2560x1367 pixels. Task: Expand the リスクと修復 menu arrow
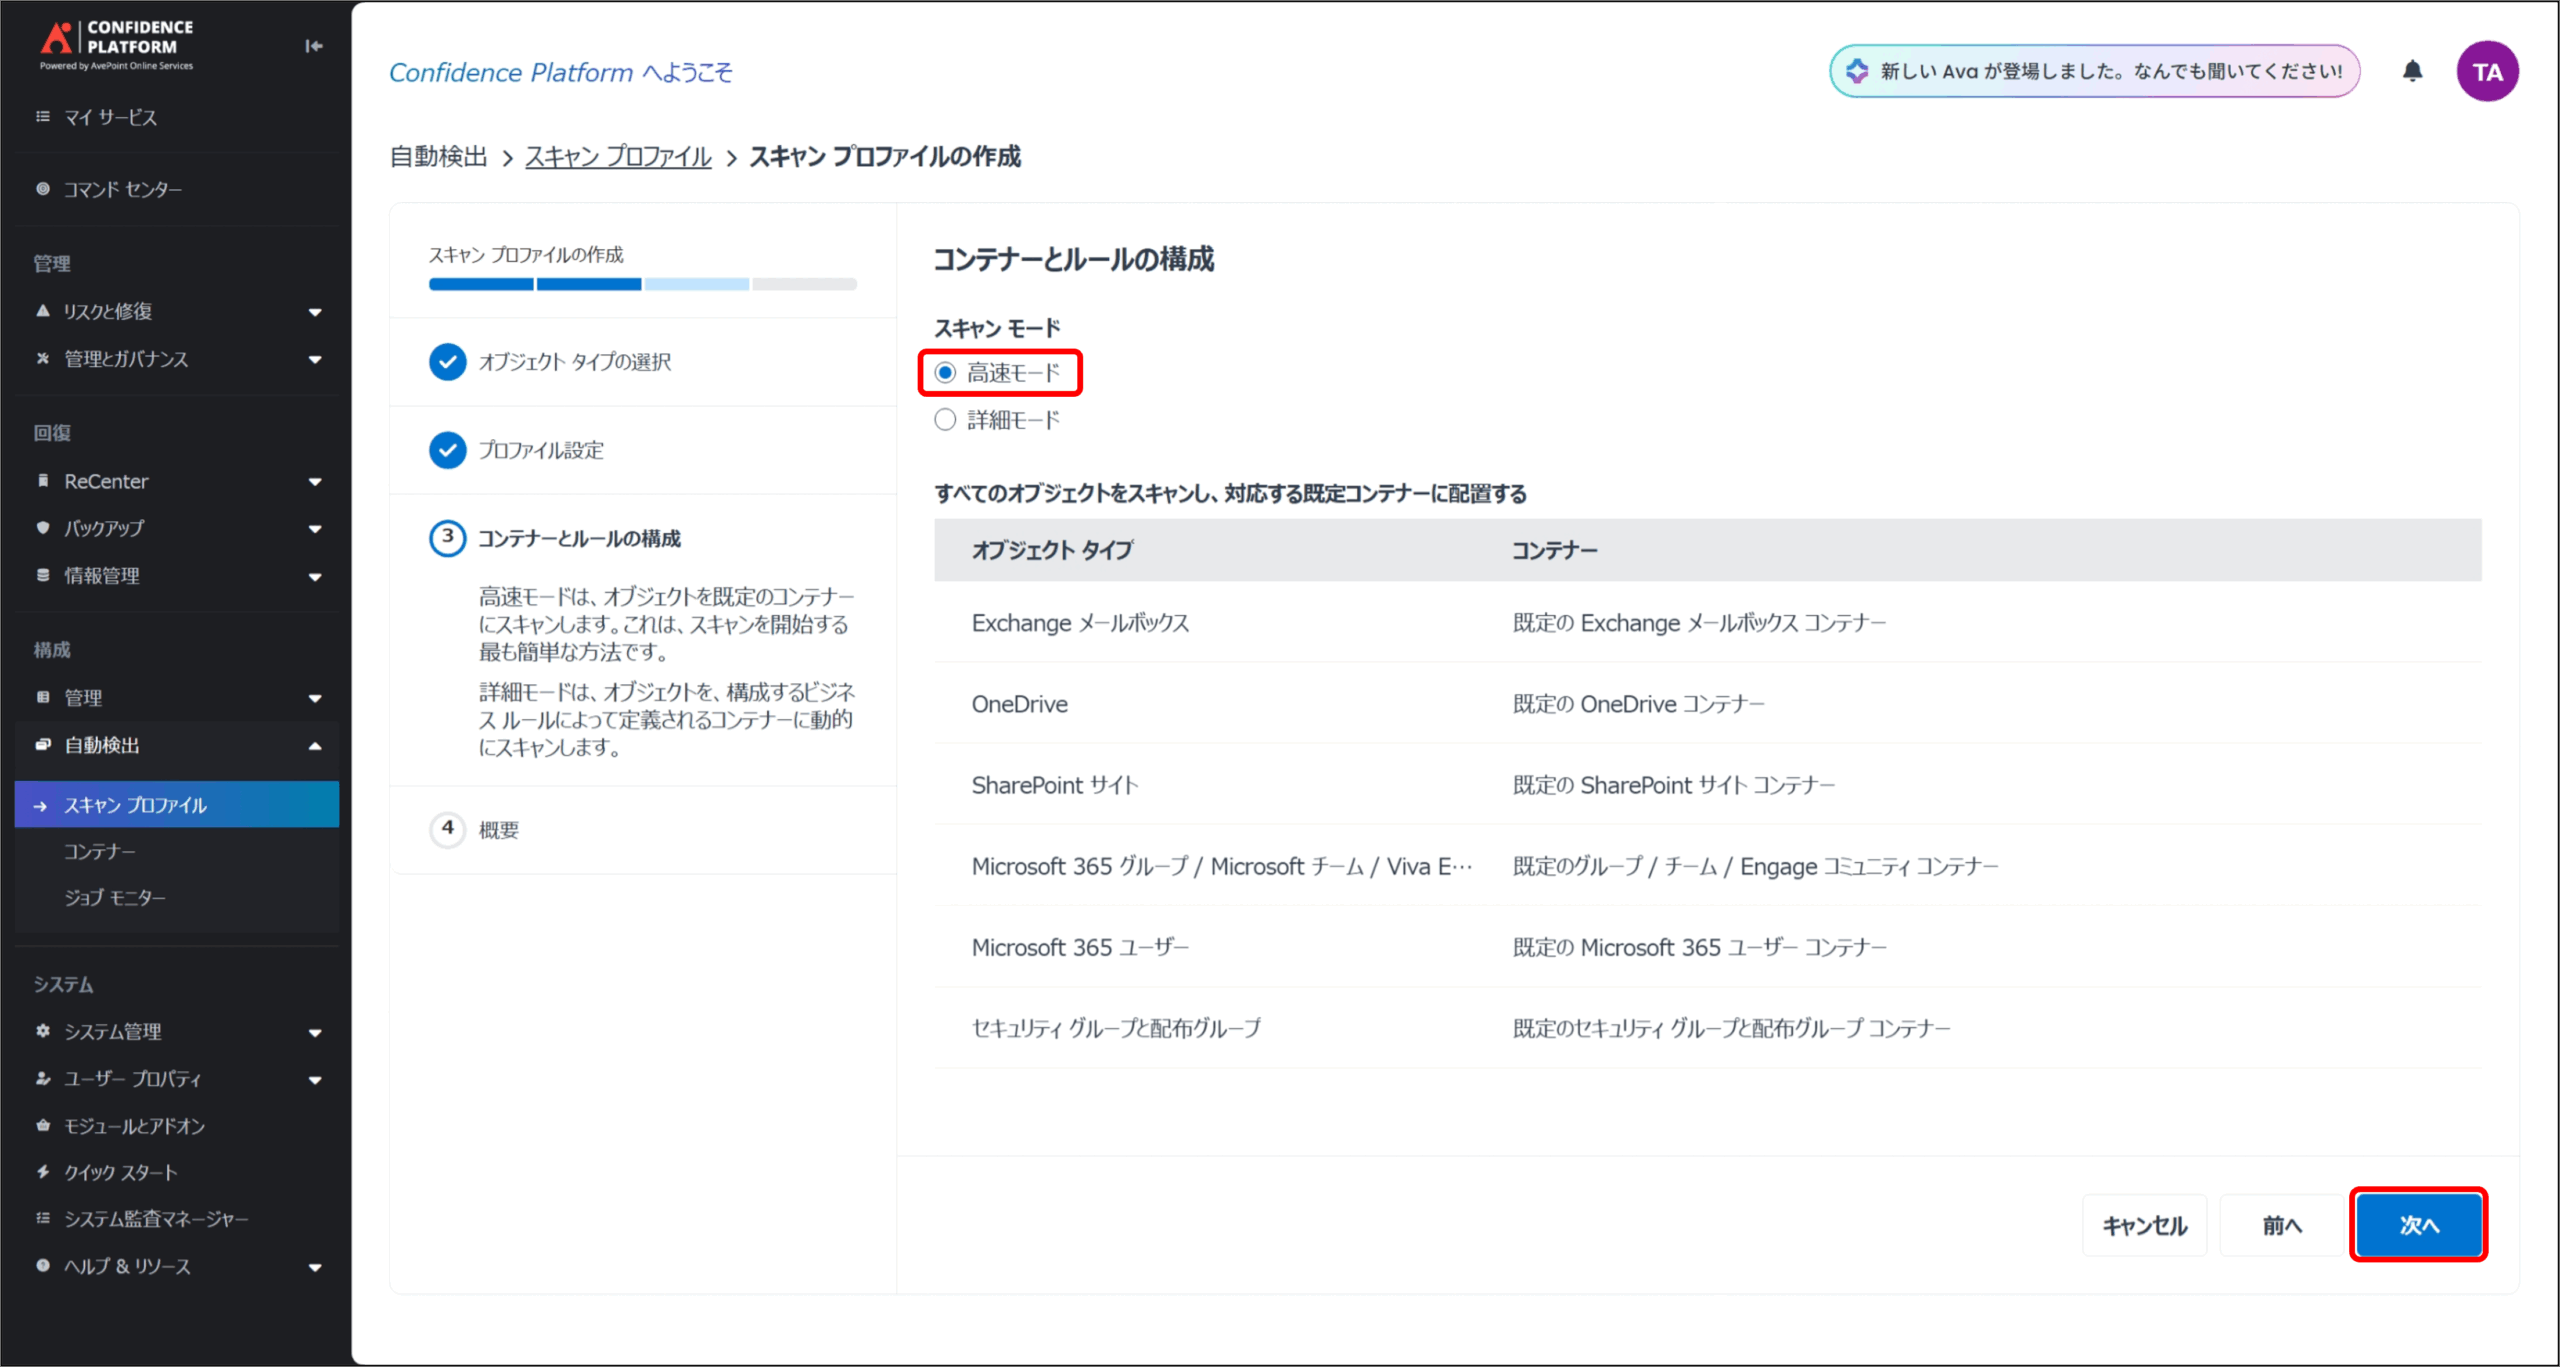[x=315, y=312]
